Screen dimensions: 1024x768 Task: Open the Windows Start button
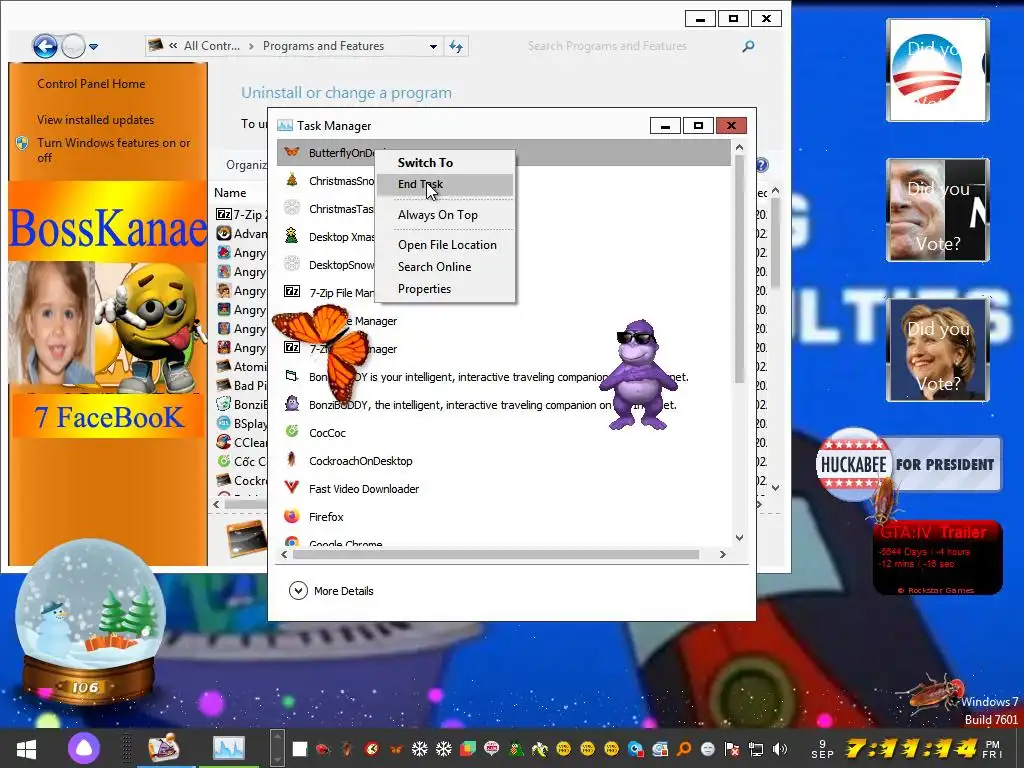tap(26, 749)
